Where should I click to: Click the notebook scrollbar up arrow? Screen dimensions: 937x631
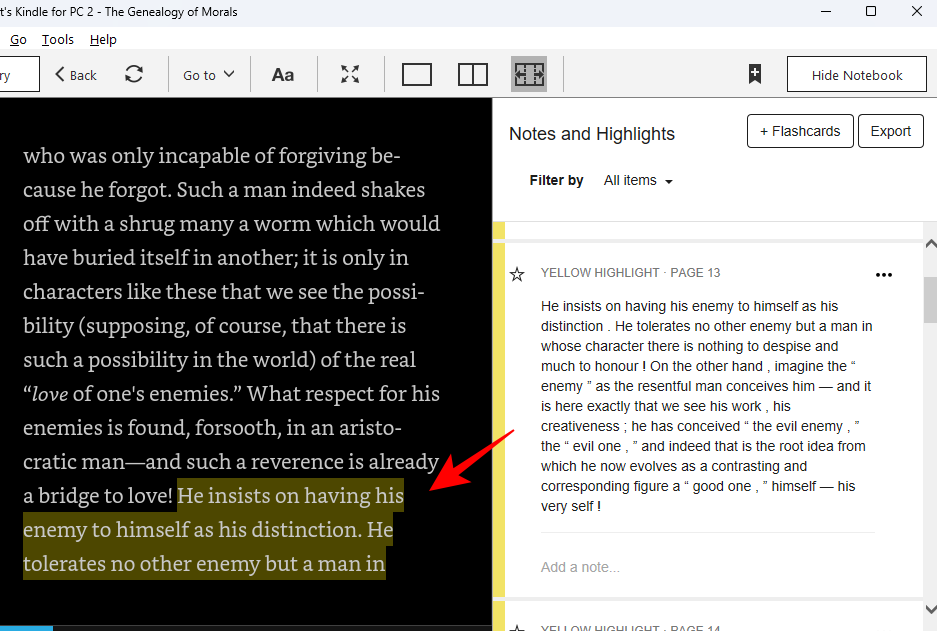coord(930,244)
